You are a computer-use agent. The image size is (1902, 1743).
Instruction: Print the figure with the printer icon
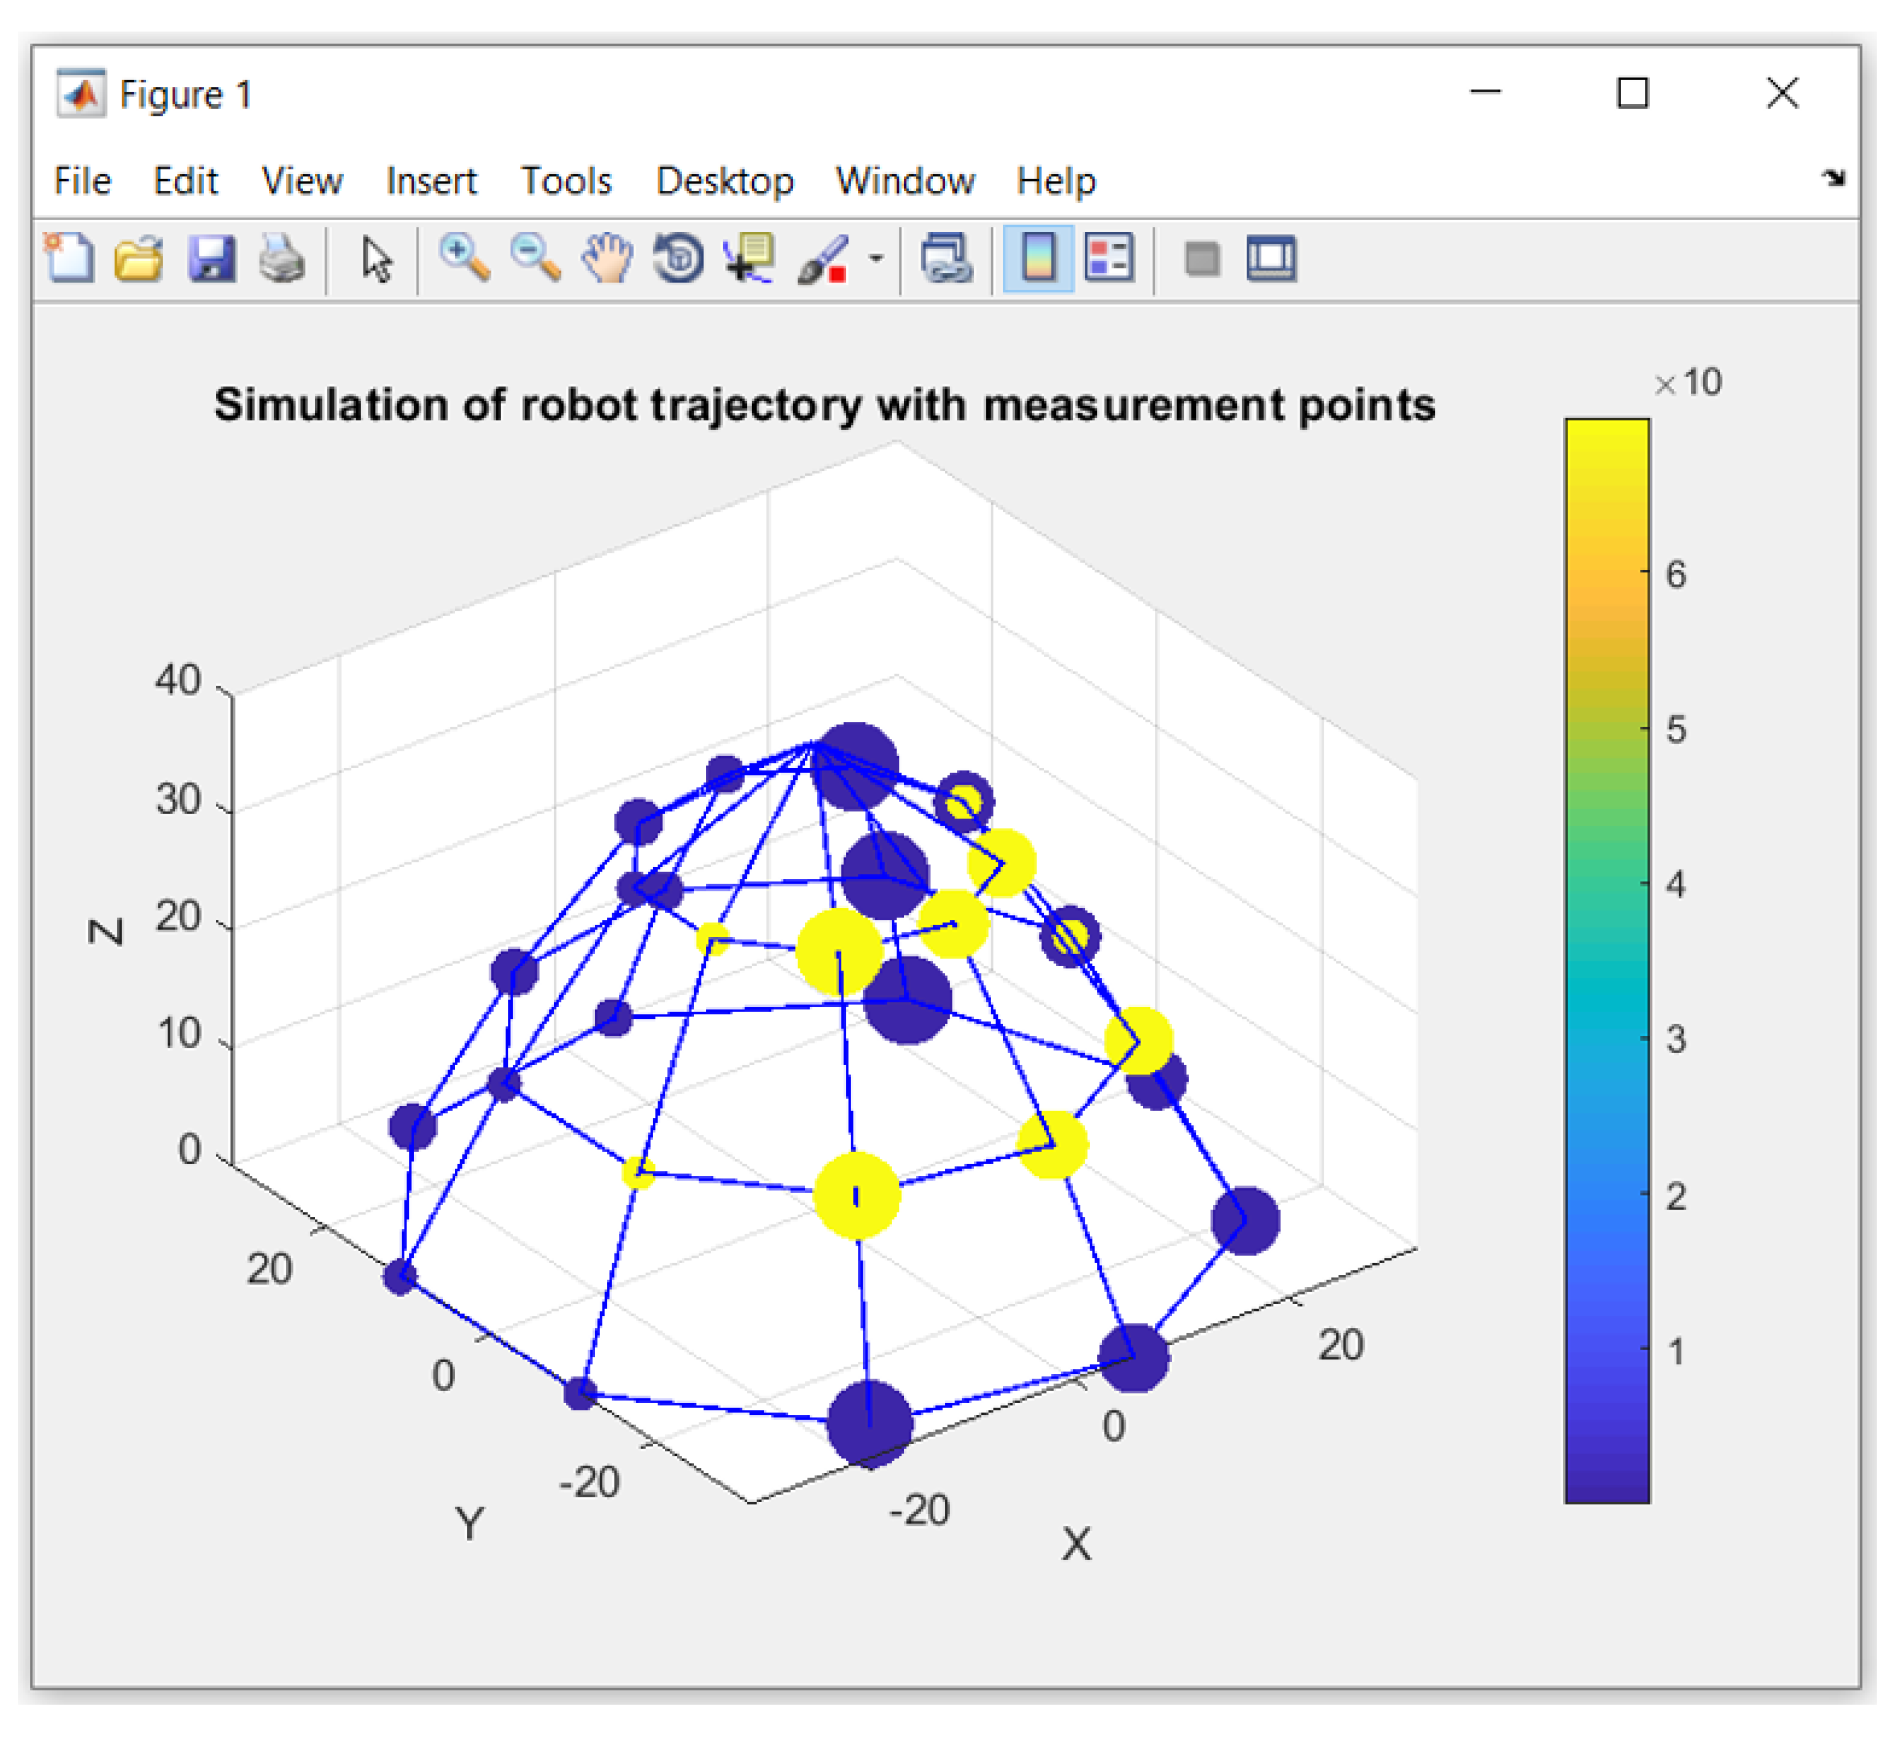[282, 258]
